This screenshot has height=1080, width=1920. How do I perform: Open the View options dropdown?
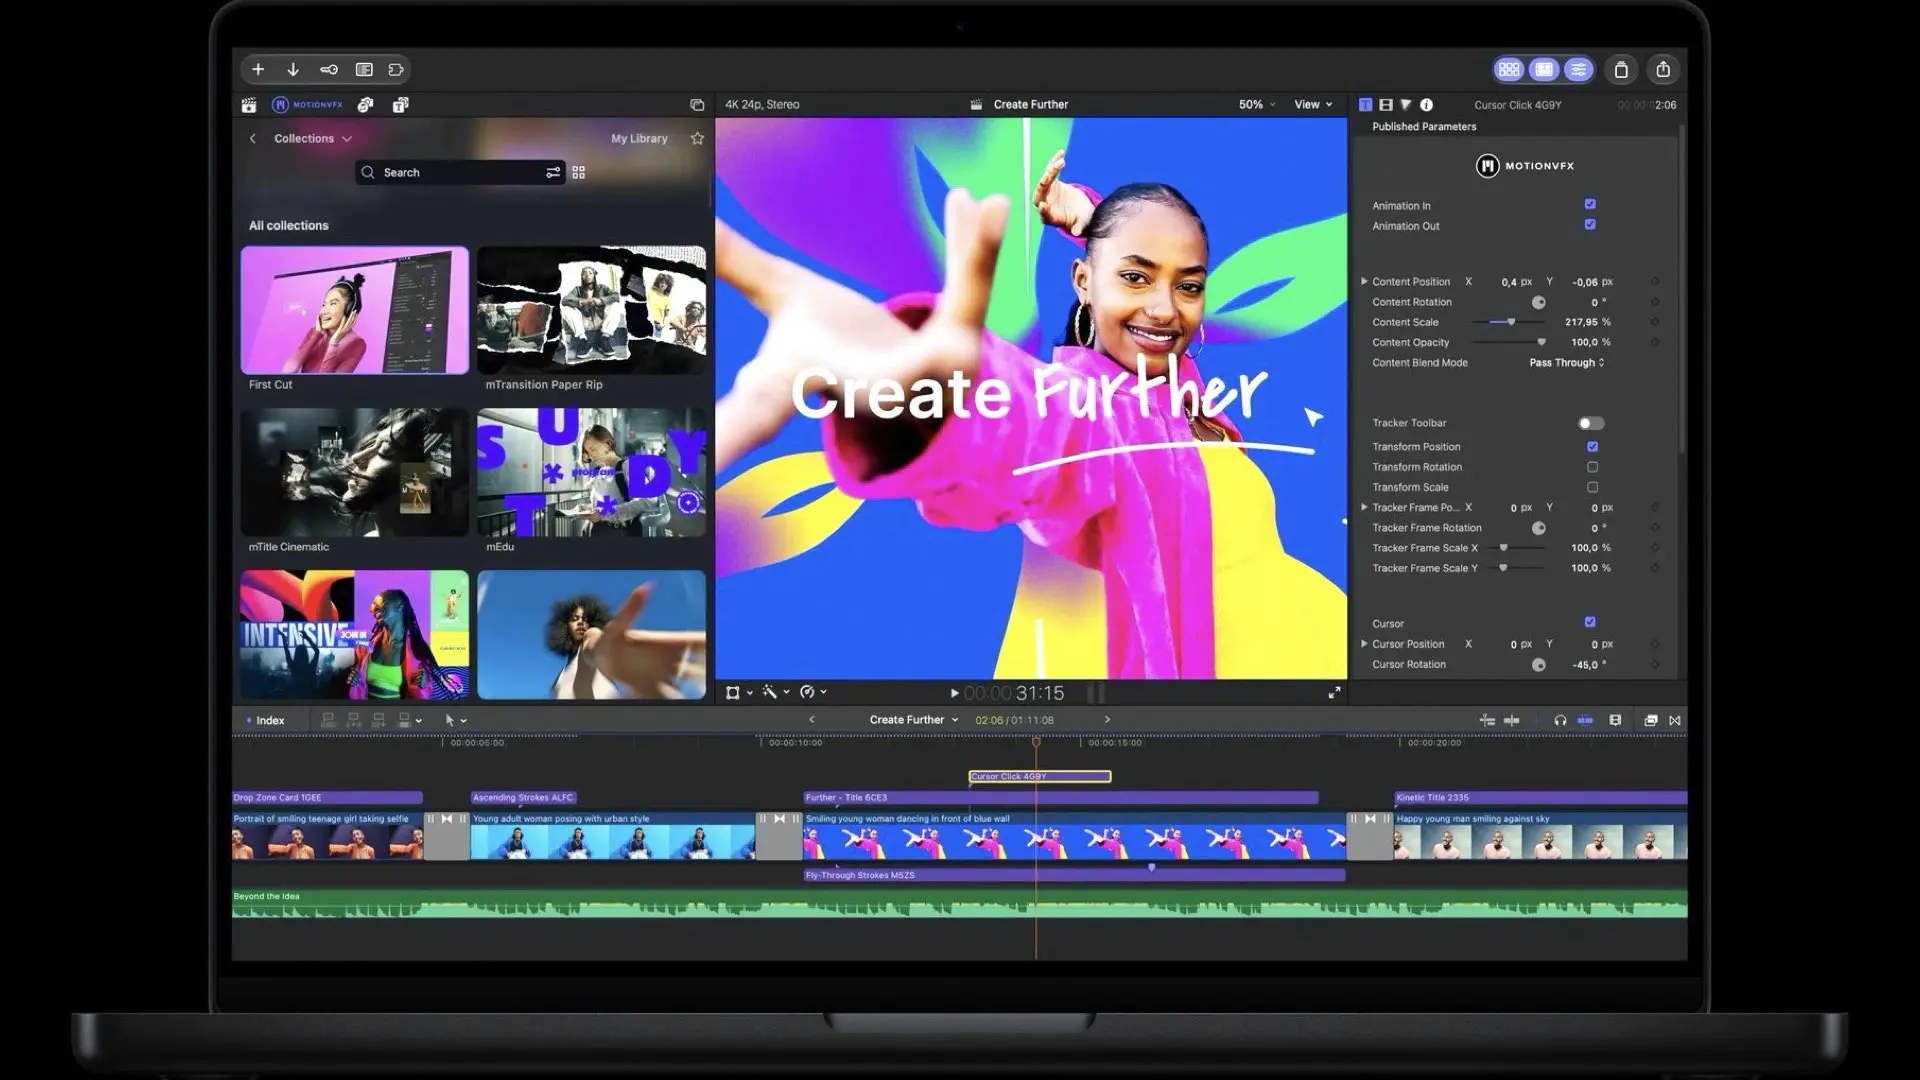[x=1313, y=105]
